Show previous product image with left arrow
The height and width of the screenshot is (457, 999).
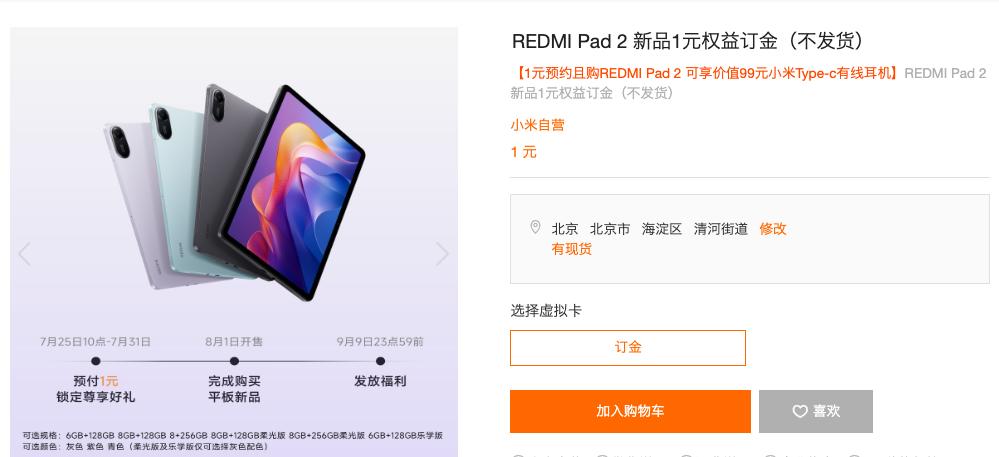tap(24, 254)
